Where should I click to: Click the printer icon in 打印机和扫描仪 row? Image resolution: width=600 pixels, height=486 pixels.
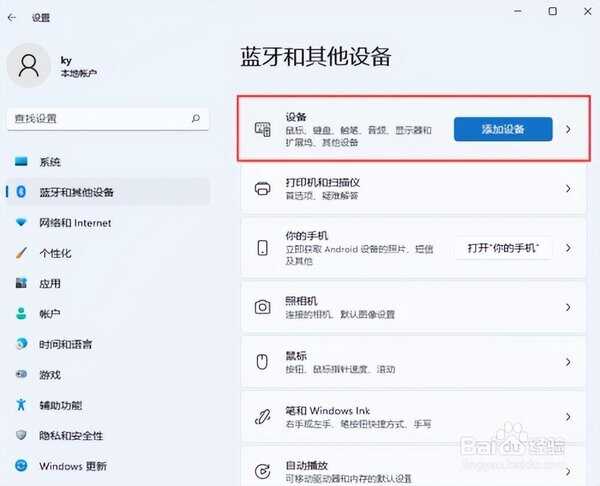[262, 189]
